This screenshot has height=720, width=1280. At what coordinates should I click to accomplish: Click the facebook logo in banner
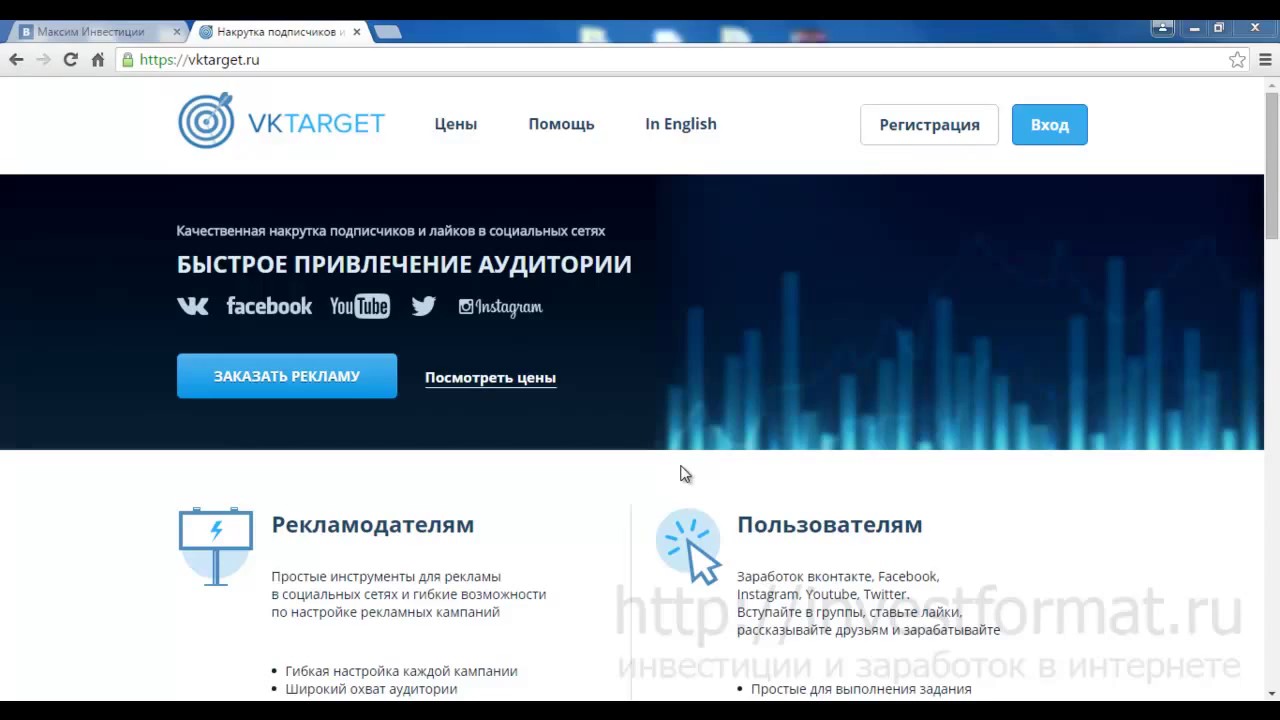point(269,306)
